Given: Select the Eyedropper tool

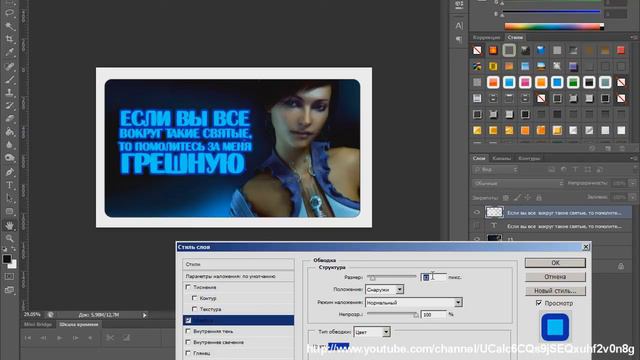Looking at the screenshot, I should pos(9,52).
